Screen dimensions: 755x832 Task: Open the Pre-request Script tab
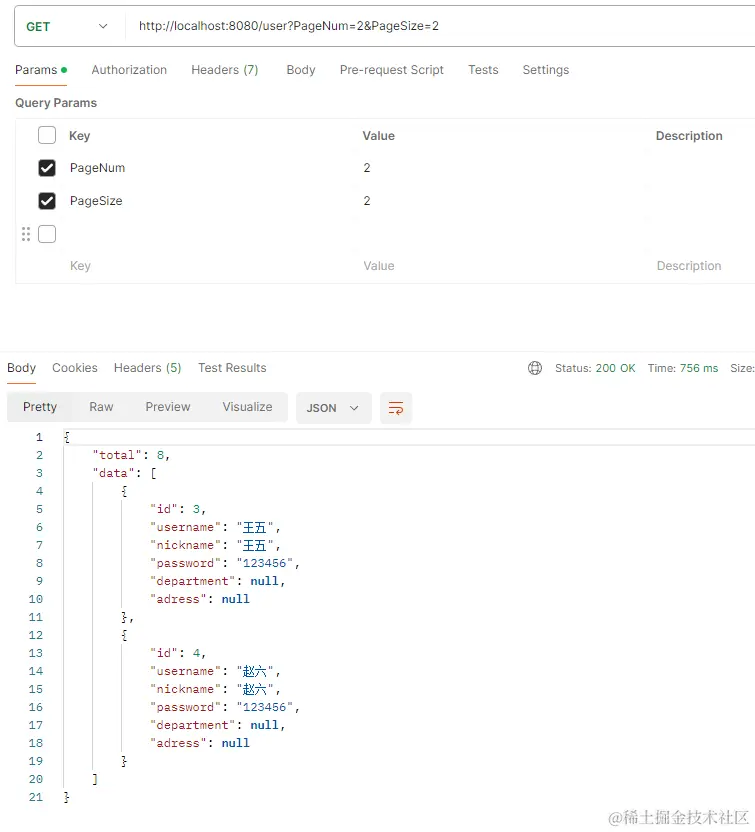[x=392, y=70]
